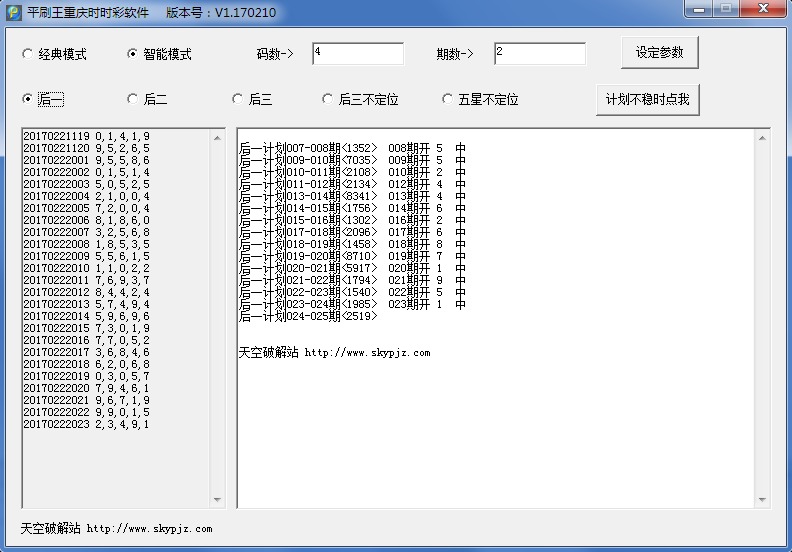Focus the 期数 input box
Viewport: 792px width, 552px height.
(x=538, y=54)
